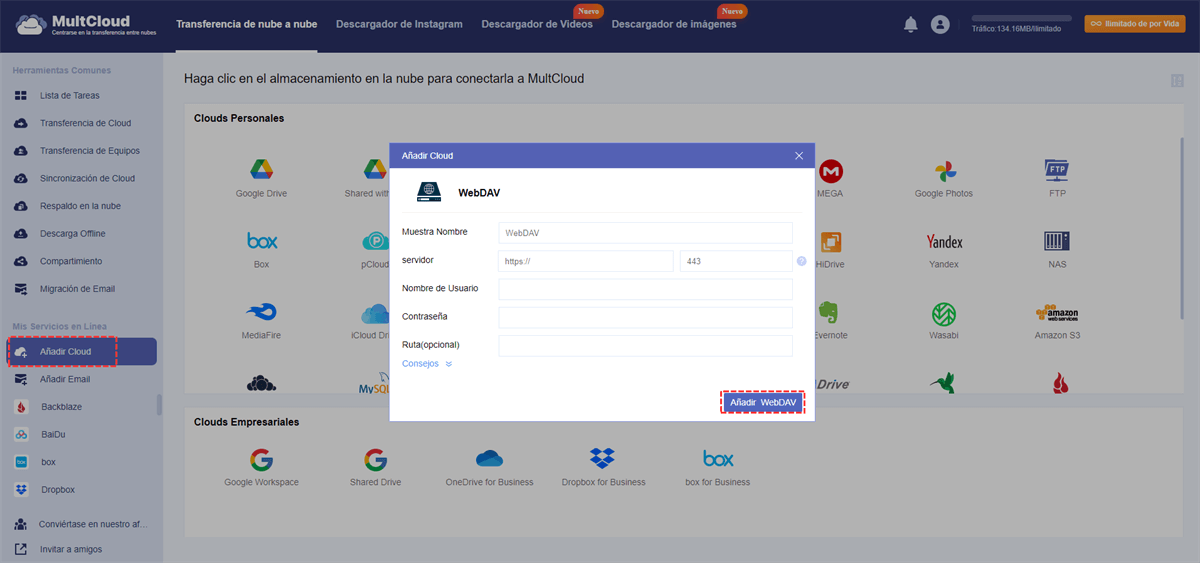Choose the OneDrive for Business icon
The width and height of the screenshot is (1200, 563).
[489, 459]
